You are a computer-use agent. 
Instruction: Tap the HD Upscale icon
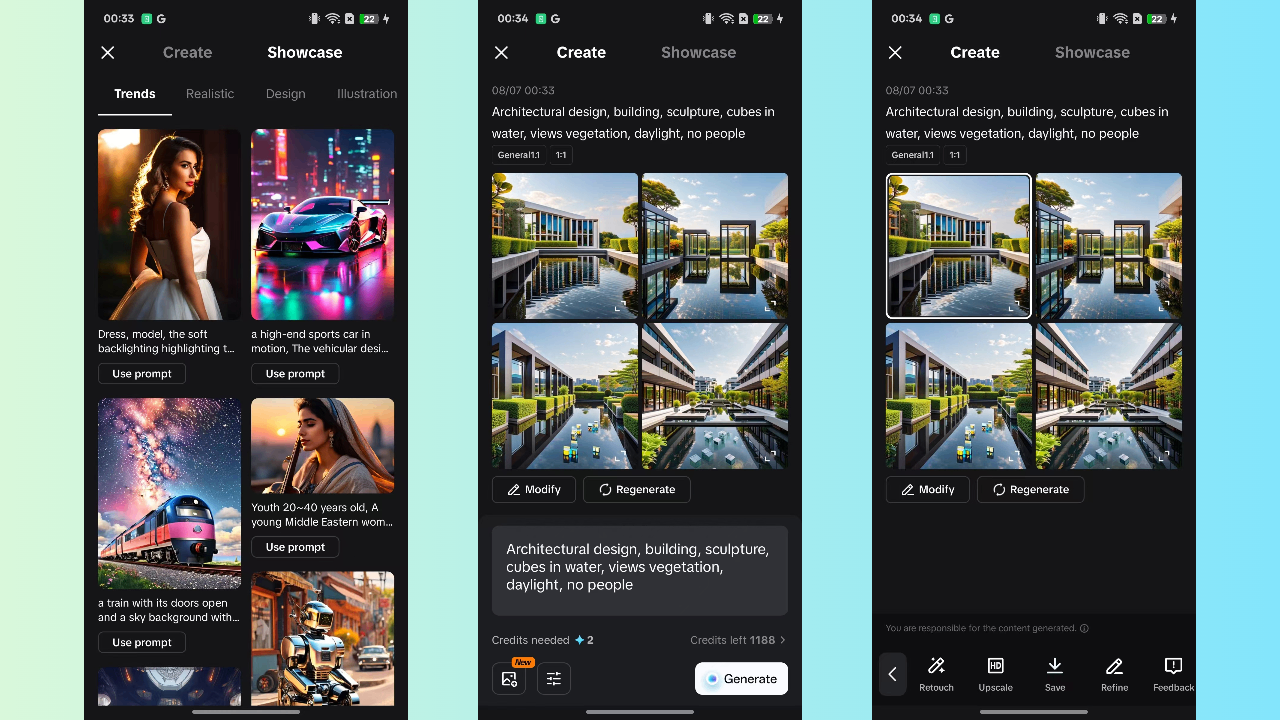click(x=995, y=667)
